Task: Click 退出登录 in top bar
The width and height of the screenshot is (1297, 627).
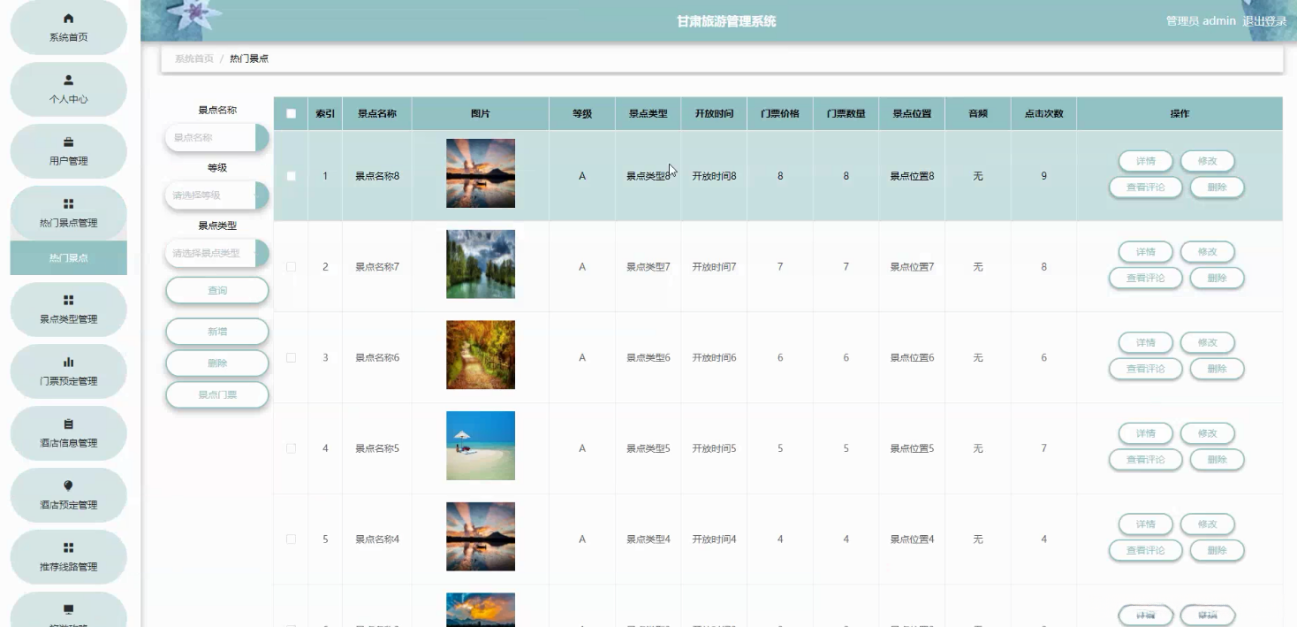Action: pyautogui.click(x=1264, y=21)
